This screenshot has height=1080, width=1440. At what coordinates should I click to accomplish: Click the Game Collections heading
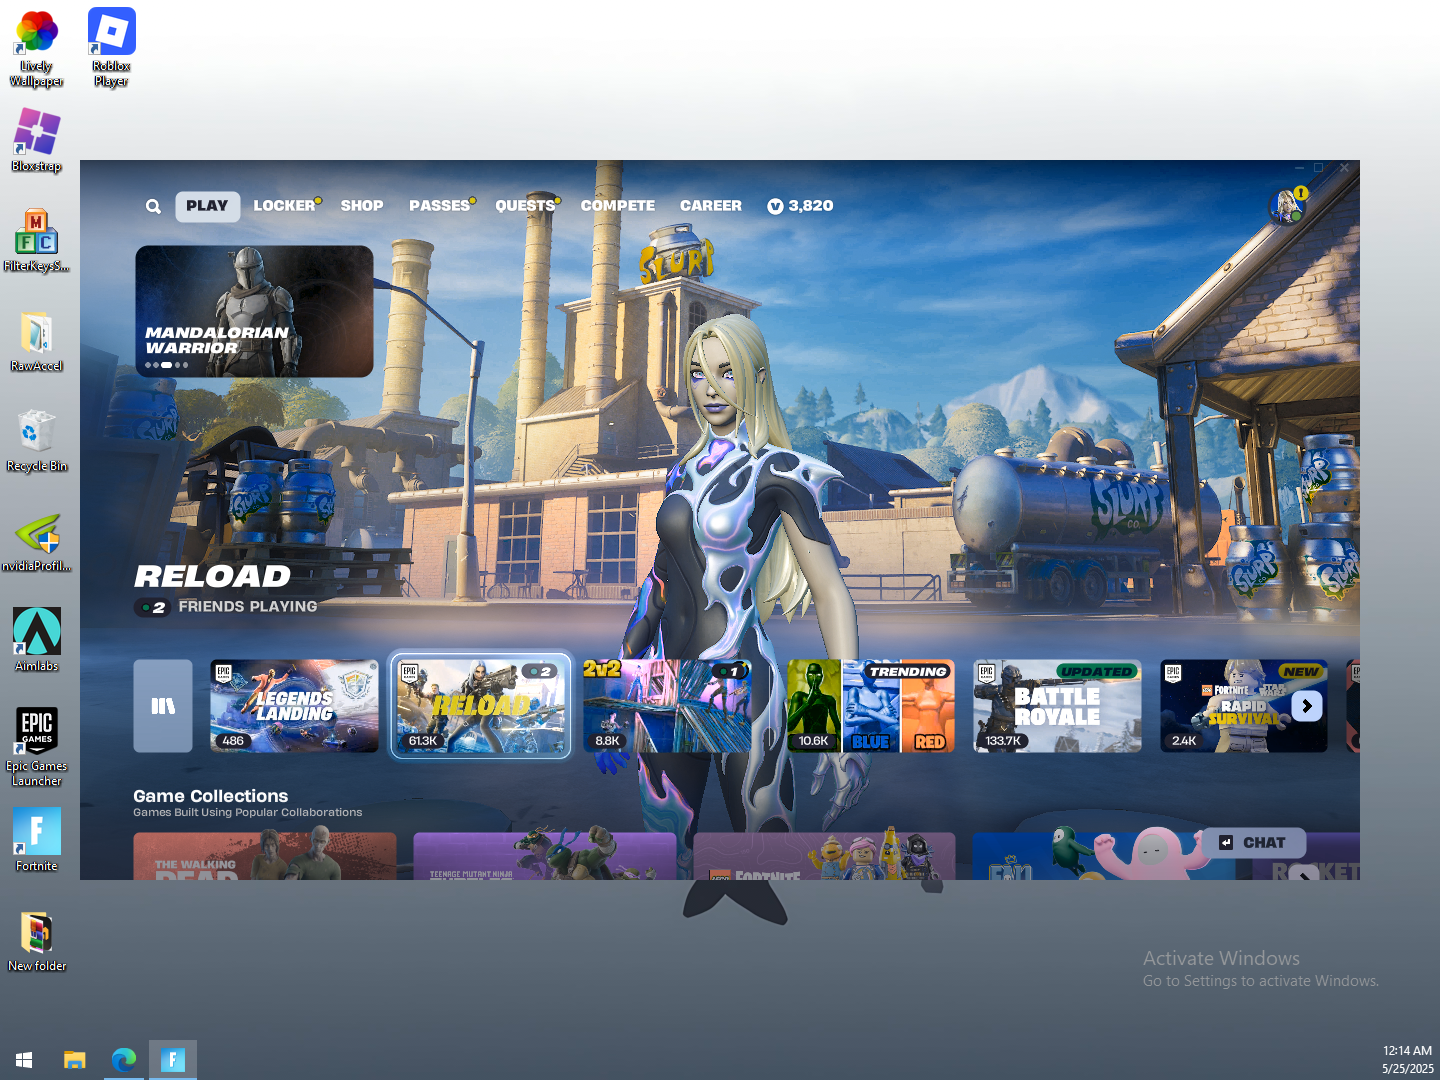coord(211,796)
